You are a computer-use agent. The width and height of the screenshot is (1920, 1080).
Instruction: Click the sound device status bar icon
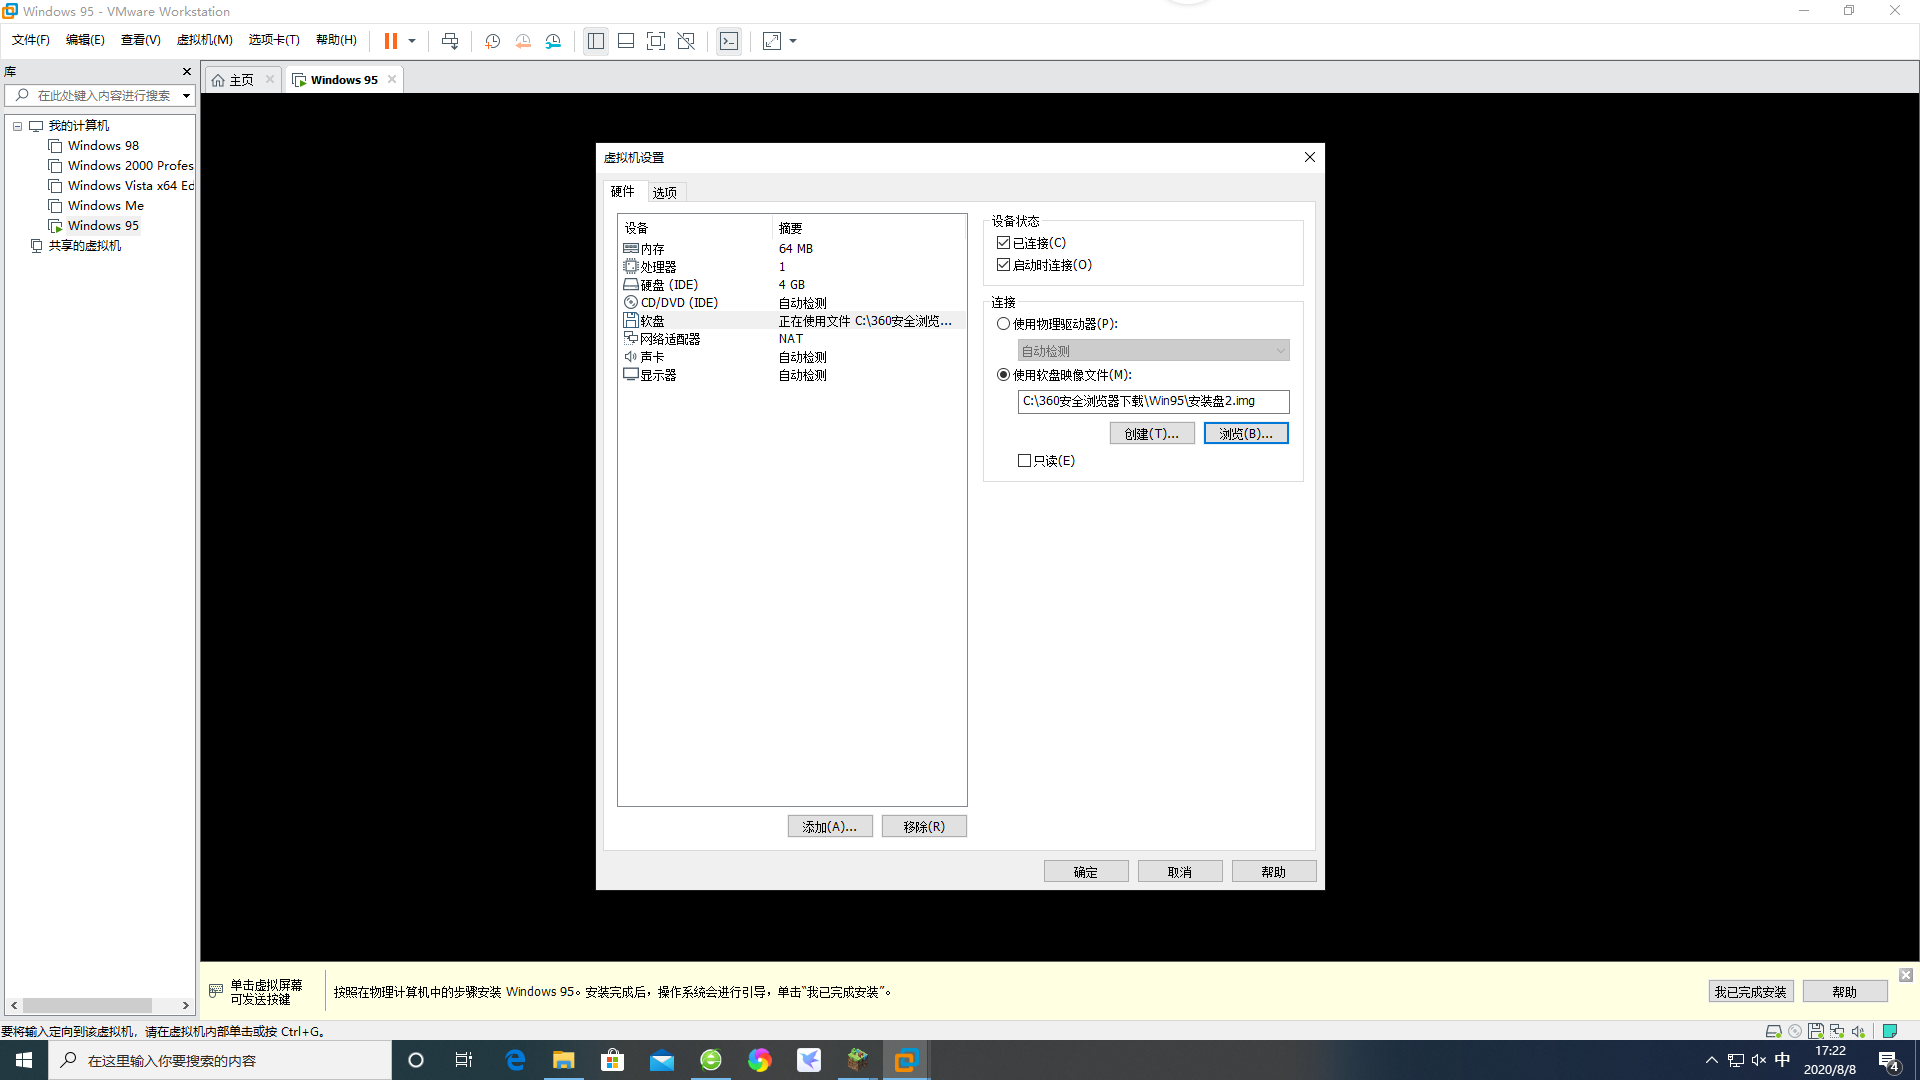pyautogui.click(x=1859, y=1031)
